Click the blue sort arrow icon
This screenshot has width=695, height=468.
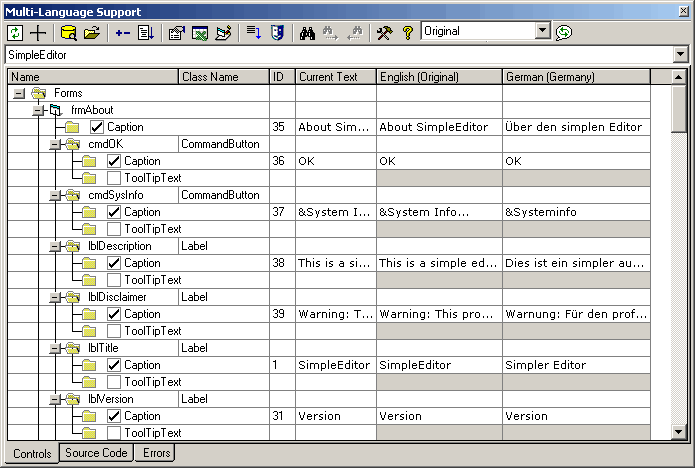[x=253, y=32]
